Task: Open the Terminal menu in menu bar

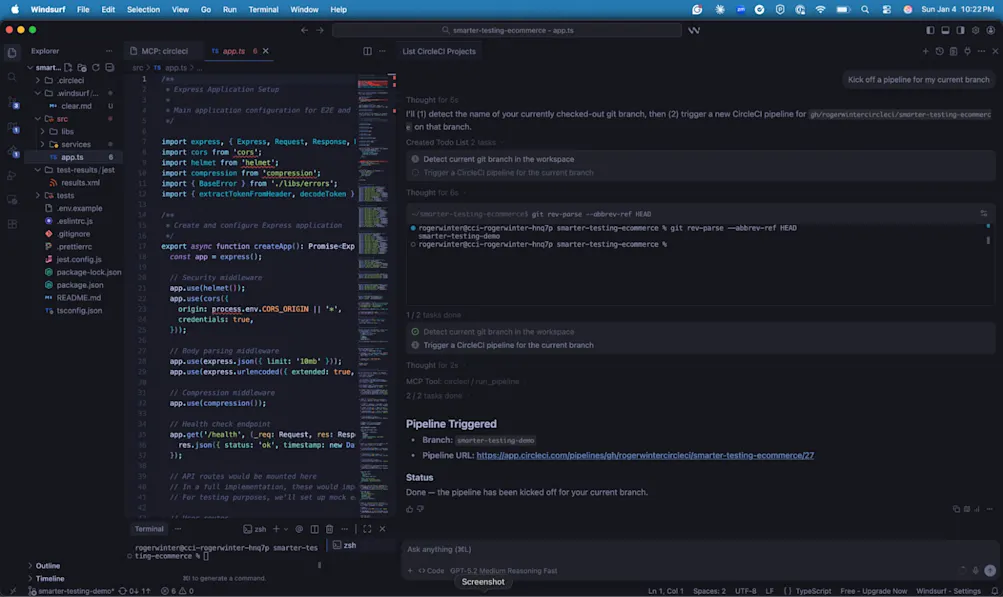Action: pyautogui.click(x=263, y=10)
